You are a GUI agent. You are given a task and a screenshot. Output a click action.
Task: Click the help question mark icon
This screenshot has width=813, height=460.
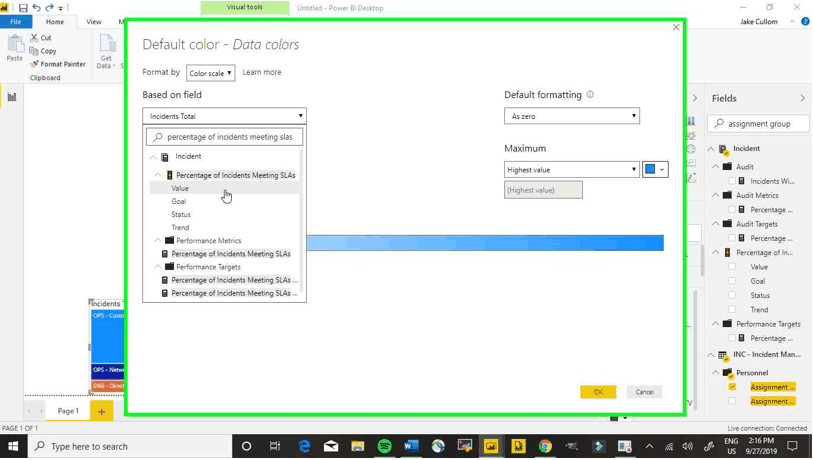(805, 21)
